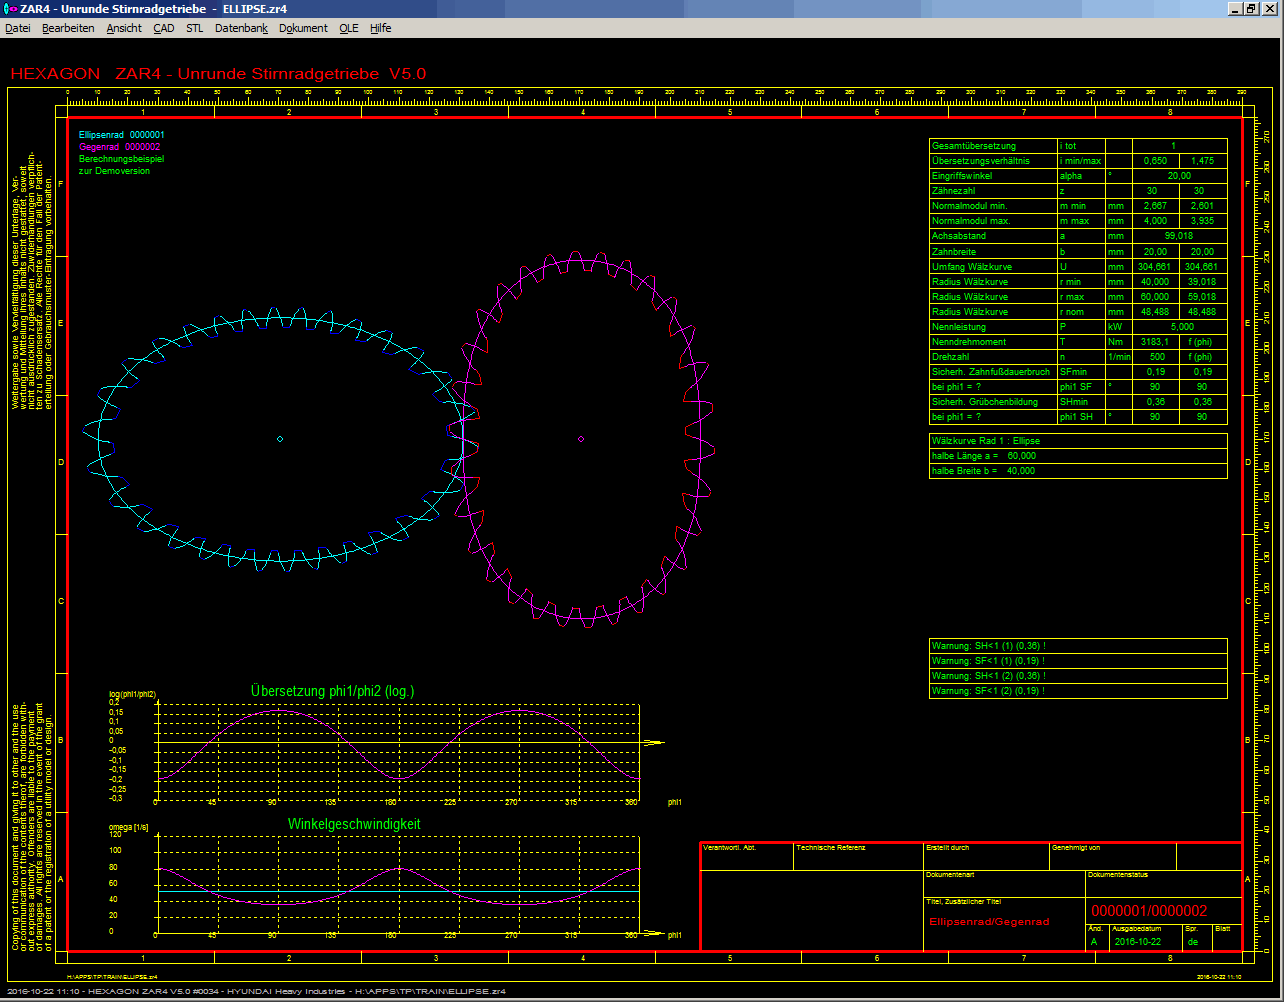
Task: Click the 'Gesamtübersetzung' row label
Action: 973,146
